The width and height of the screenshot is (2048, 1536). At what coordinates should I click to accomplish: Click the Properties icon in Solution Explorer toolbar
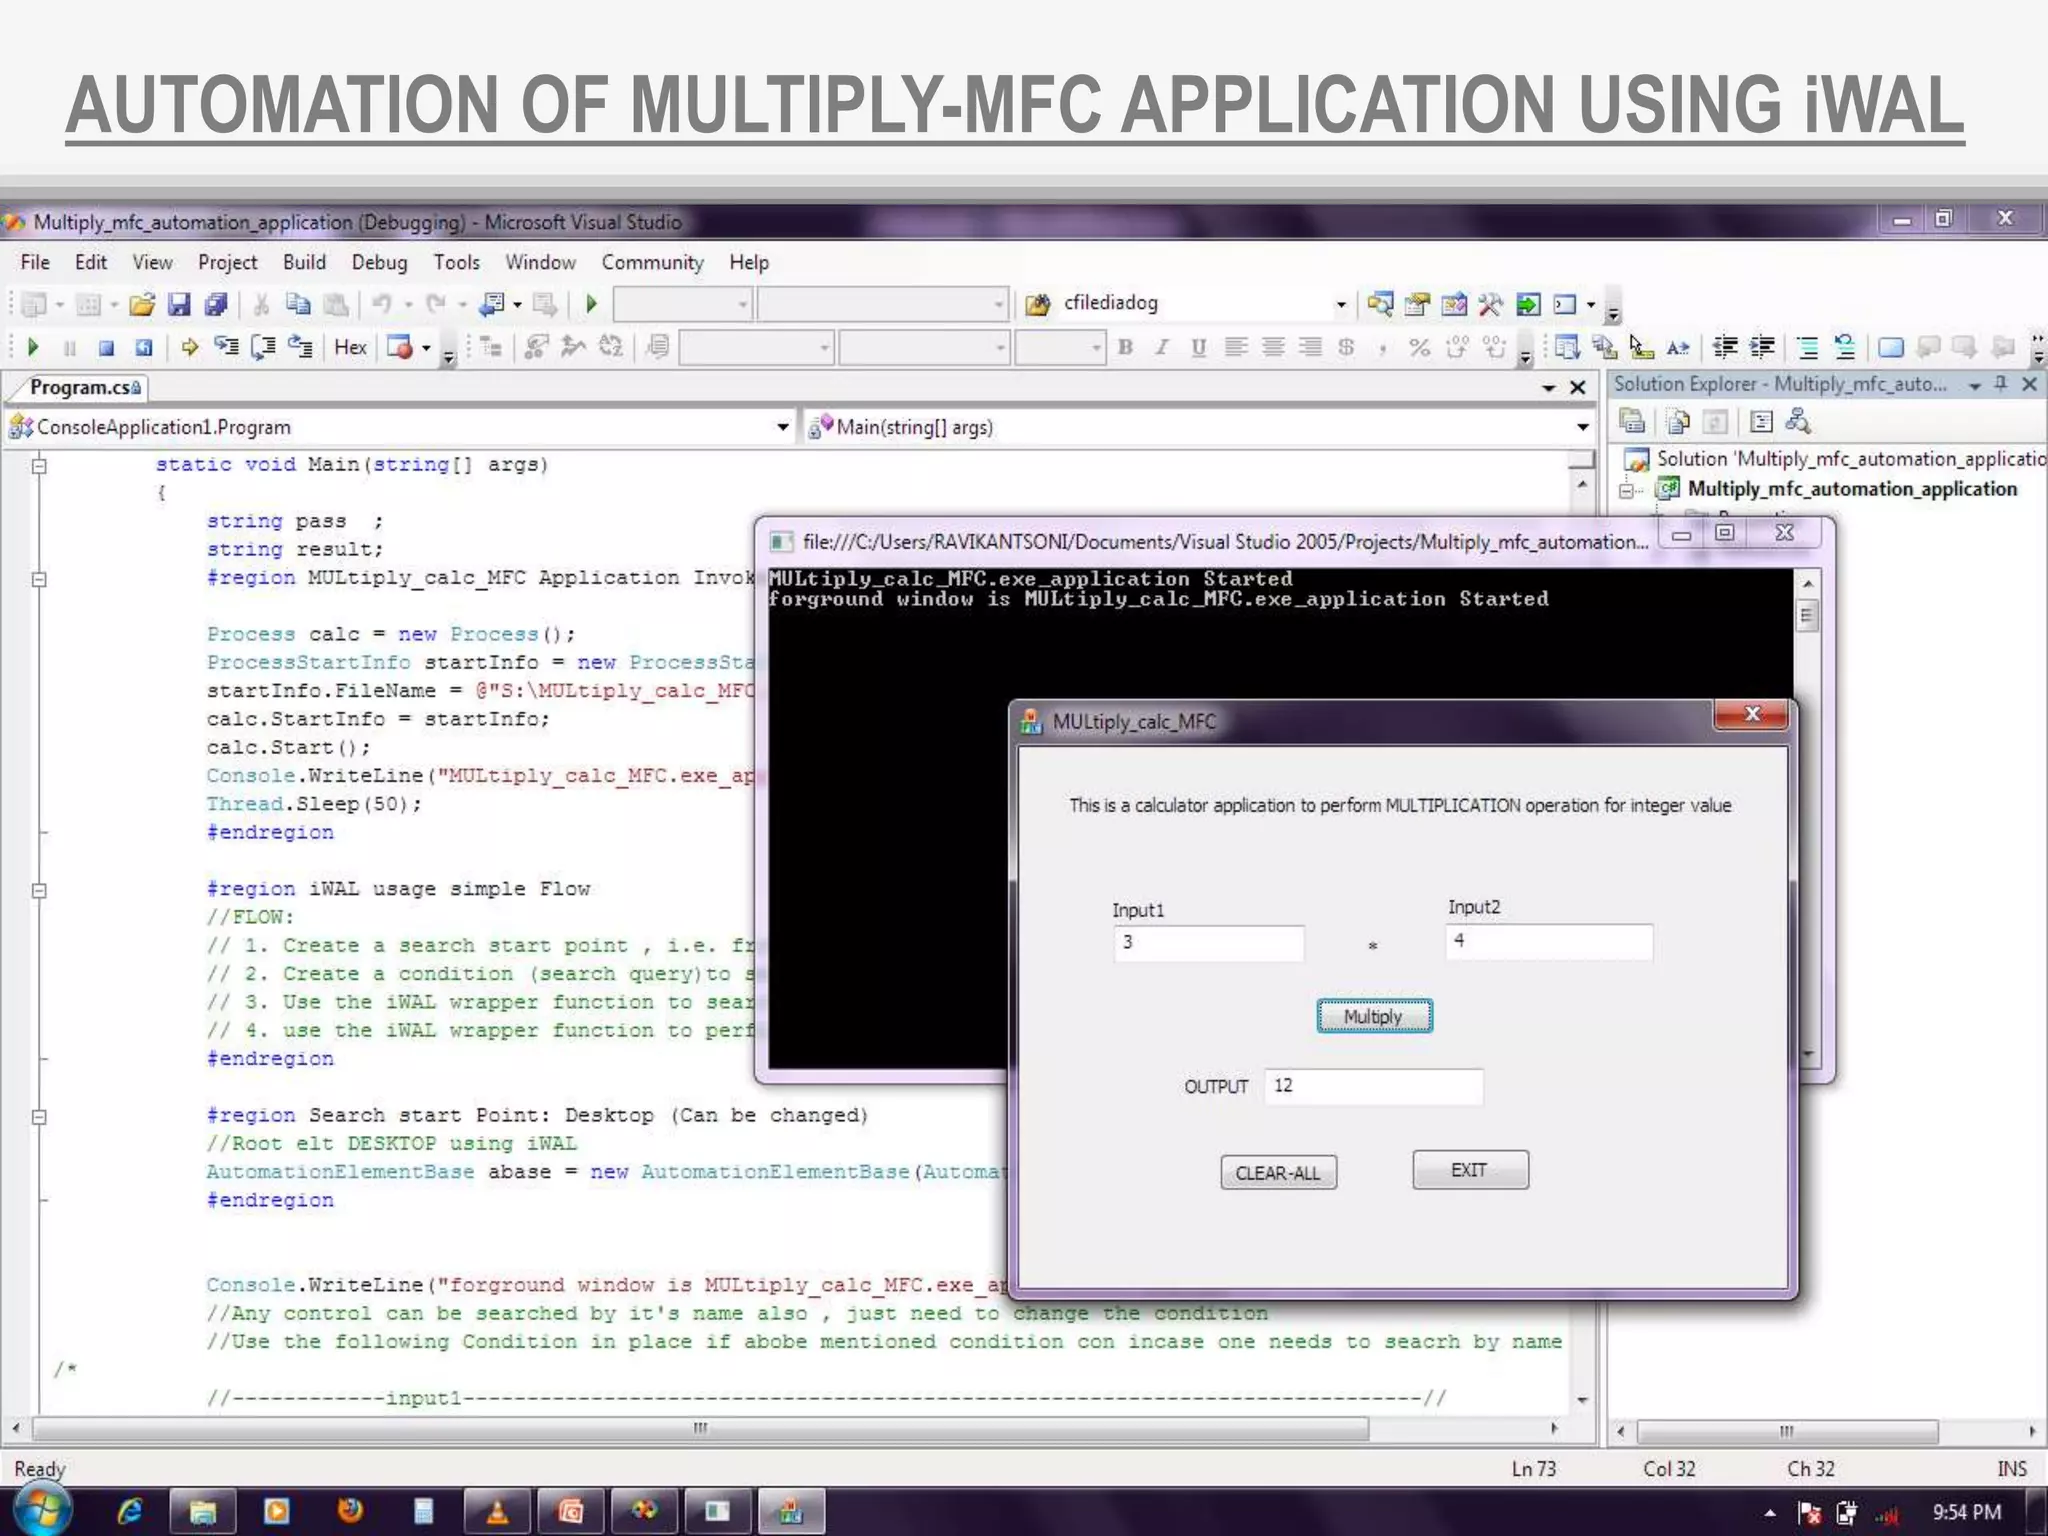coord(1632,422)
